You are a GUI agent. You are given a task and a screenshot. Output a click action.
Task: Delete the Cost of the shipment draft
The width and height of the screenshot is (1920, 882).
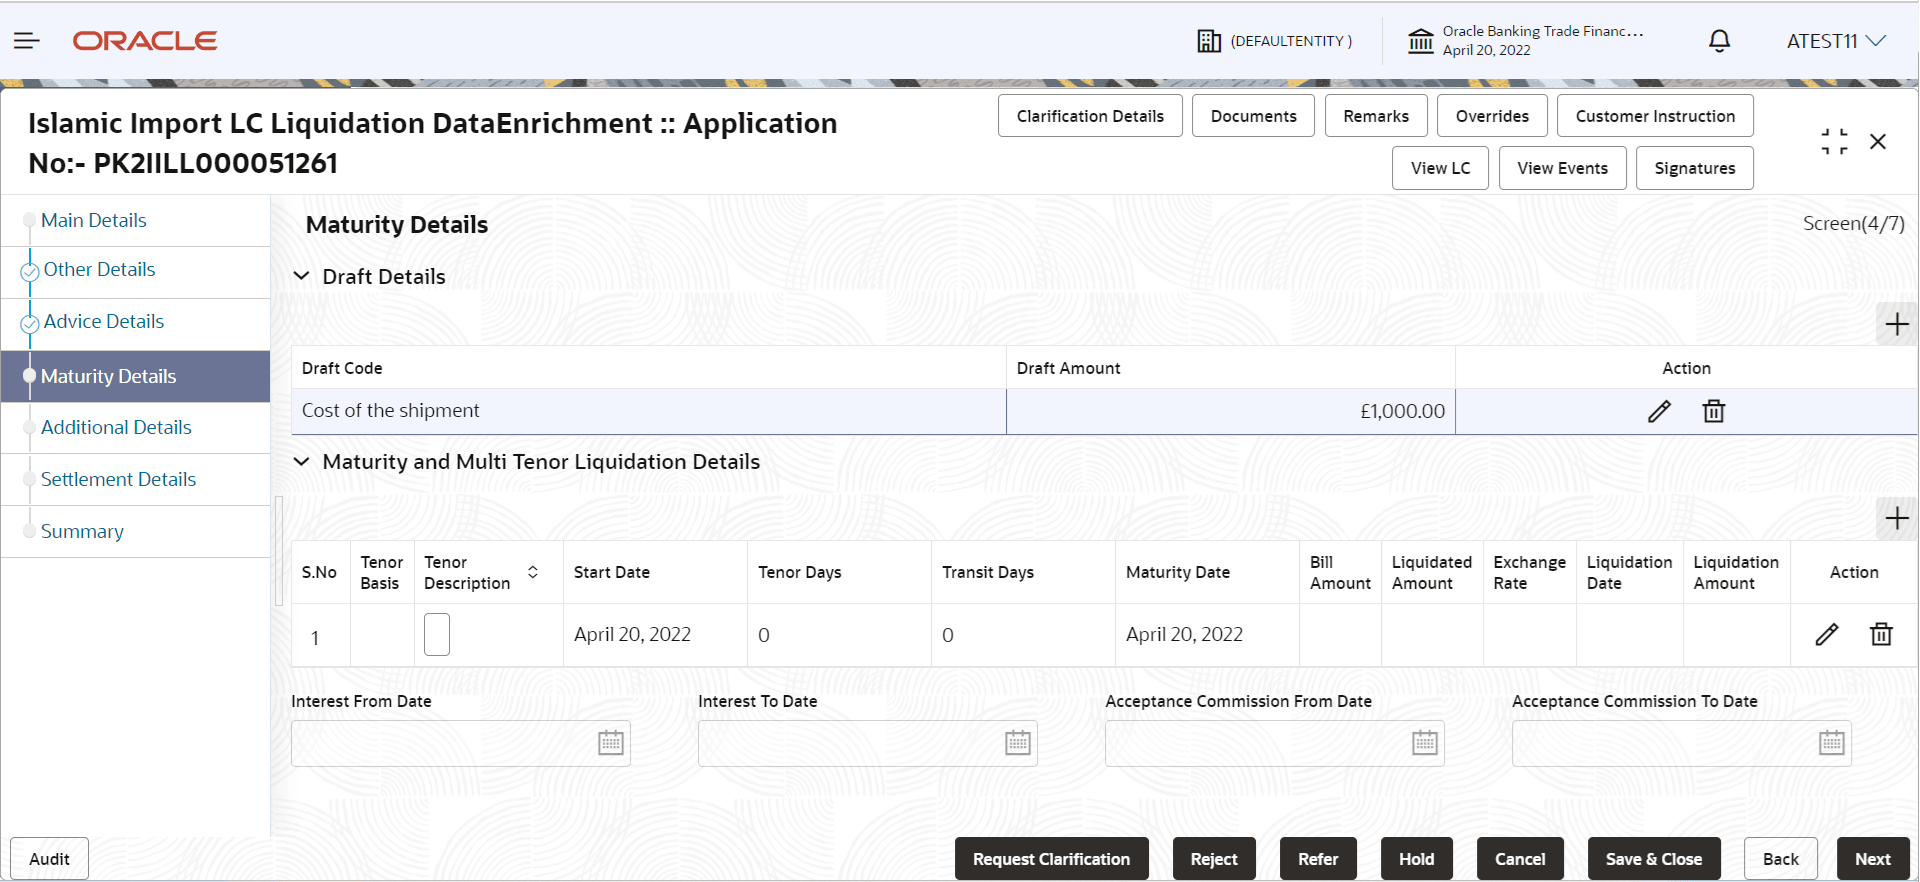tap(1713, 411)
